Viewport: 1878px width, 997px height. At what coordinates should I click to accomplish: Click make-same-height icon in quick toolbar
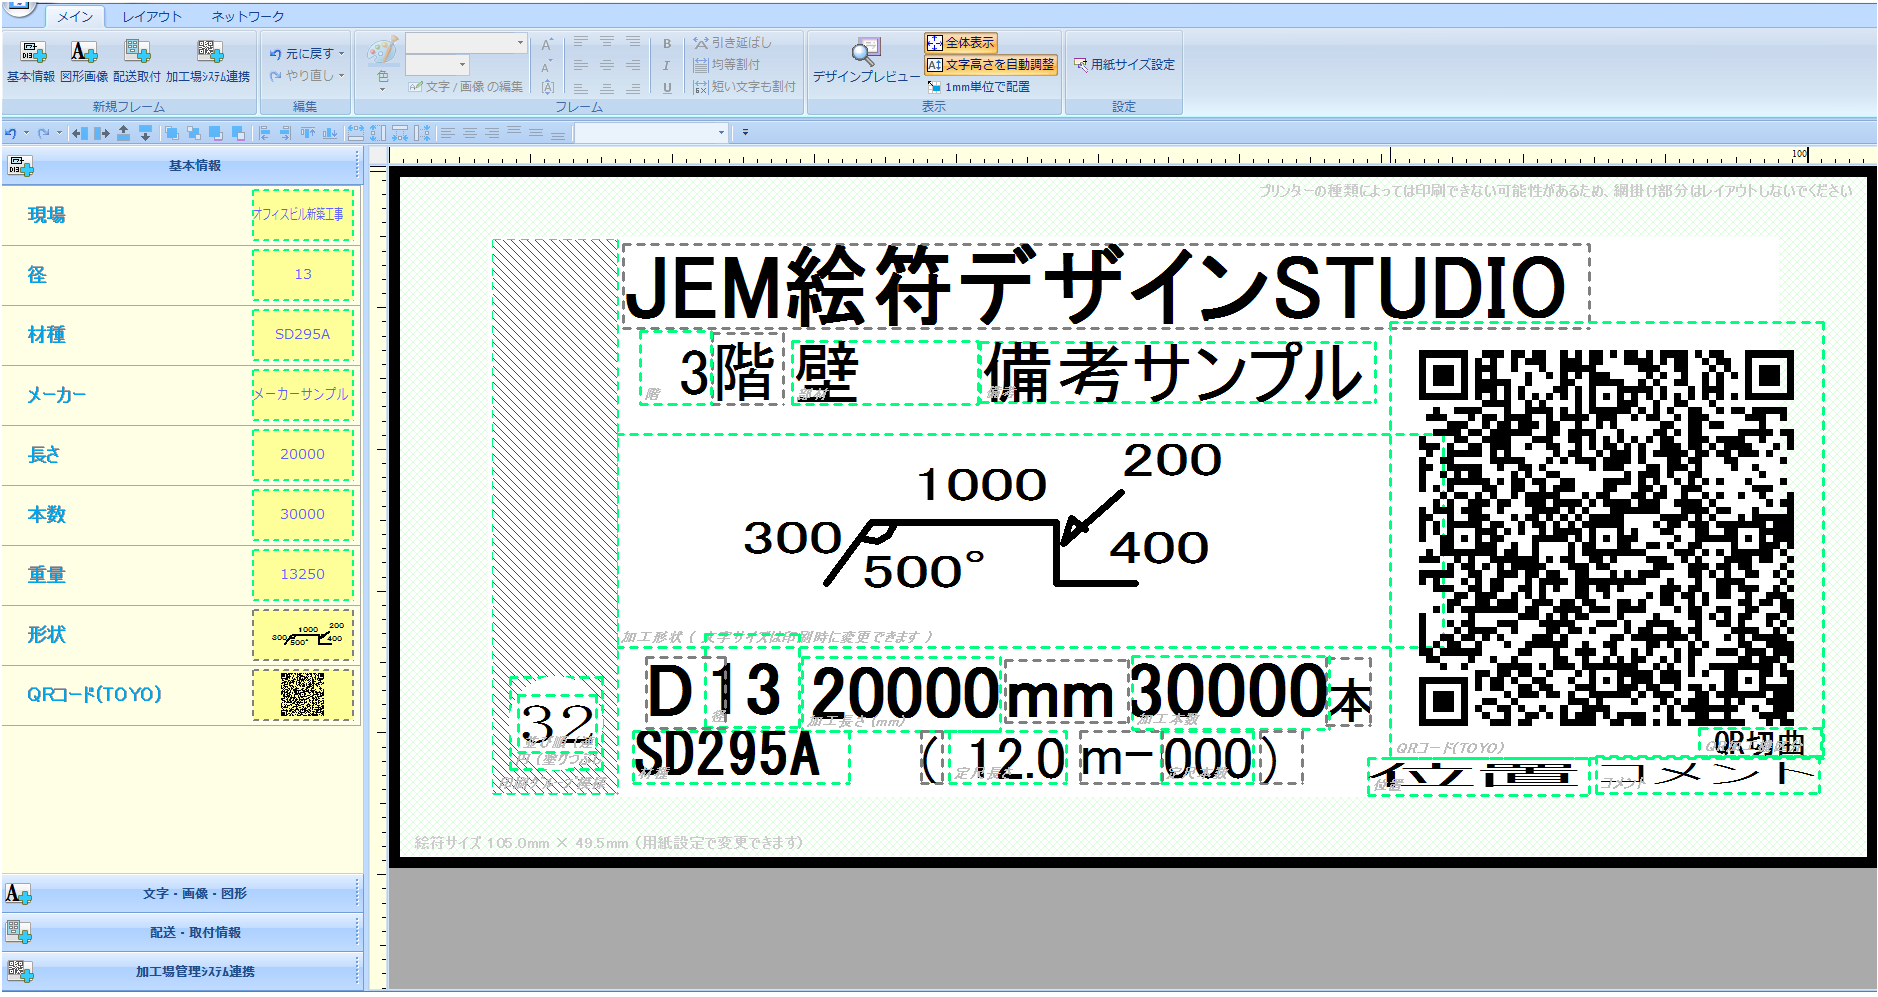point(377,132)
